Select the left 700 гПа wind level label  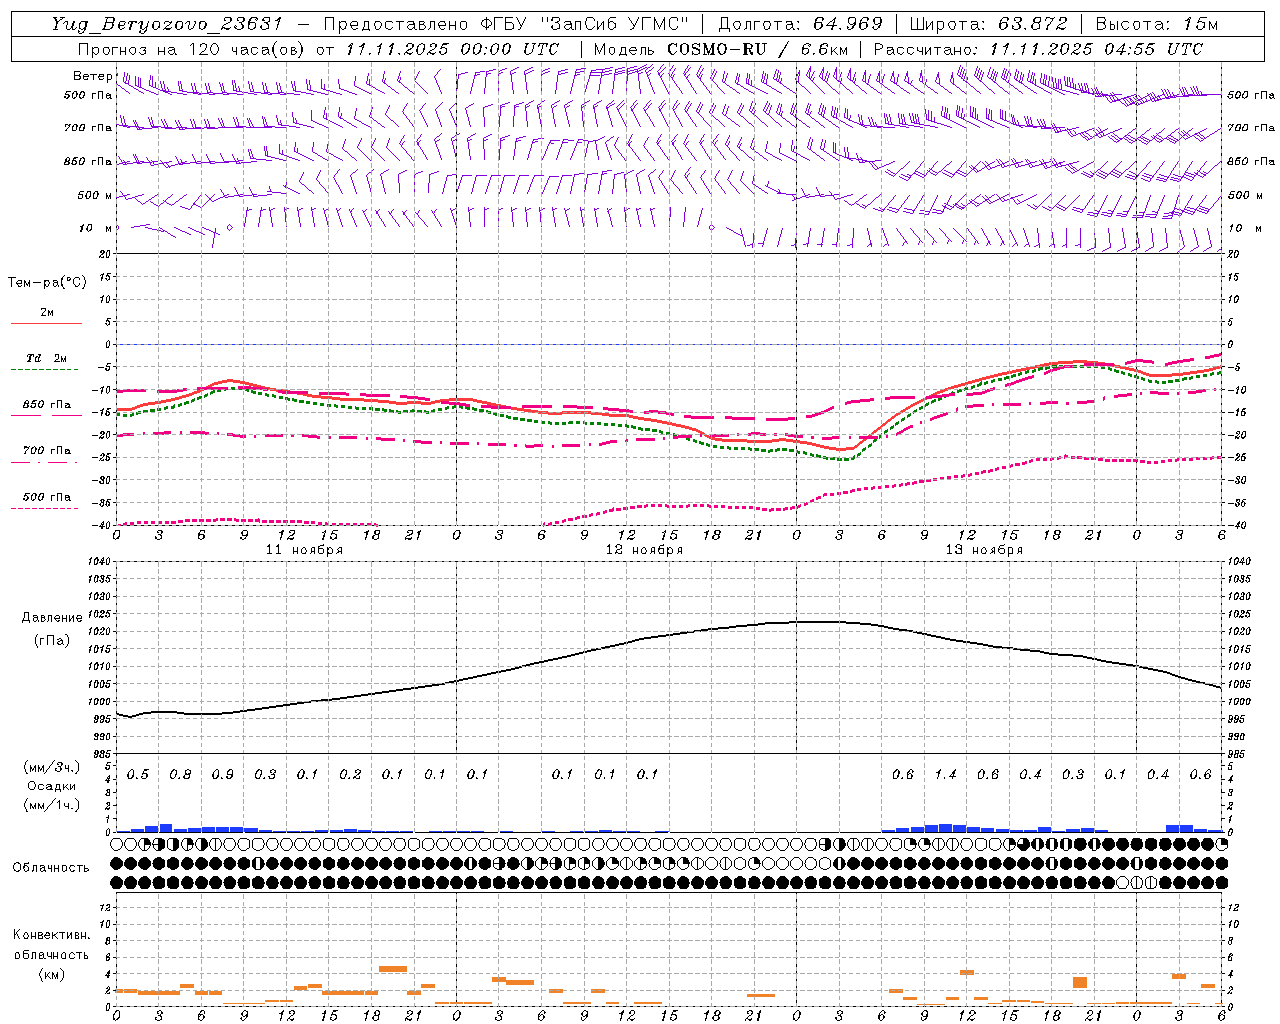[88, 128]
